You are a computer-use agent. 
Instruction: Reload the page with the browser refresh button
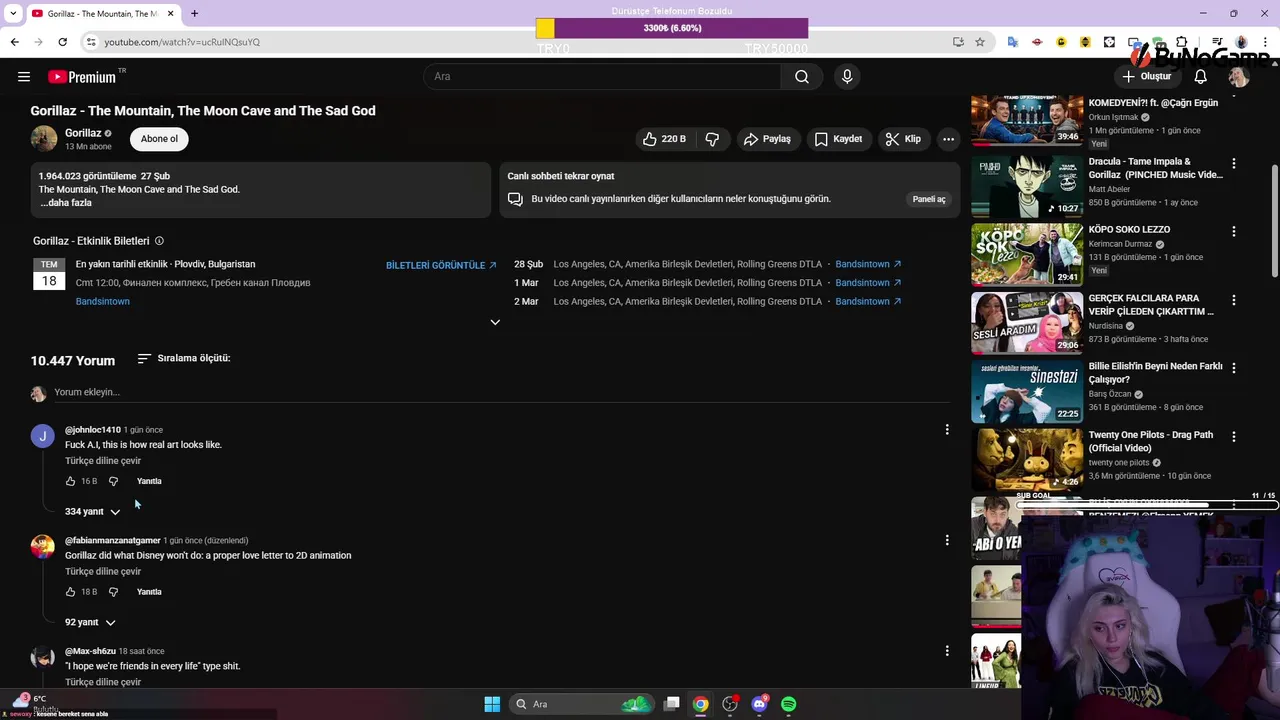click(62, 42)
